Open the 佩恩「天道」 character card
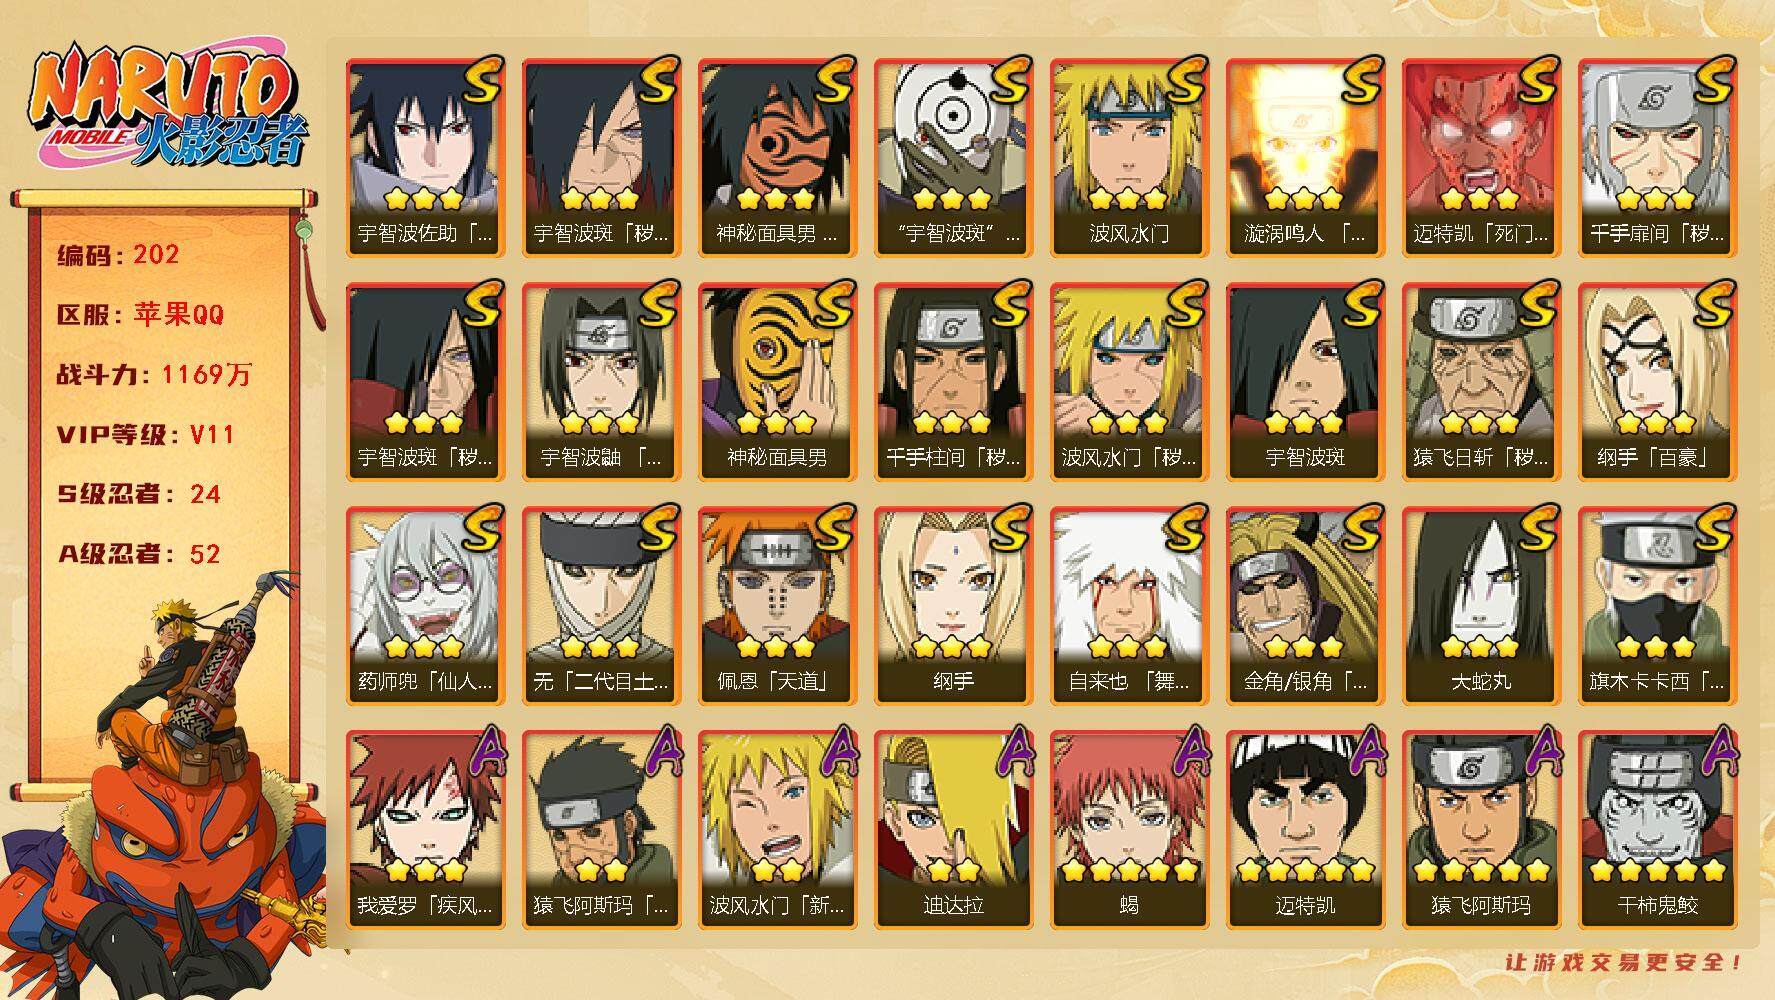The width and height of the screenshot is (1775, 1000). 776,606
